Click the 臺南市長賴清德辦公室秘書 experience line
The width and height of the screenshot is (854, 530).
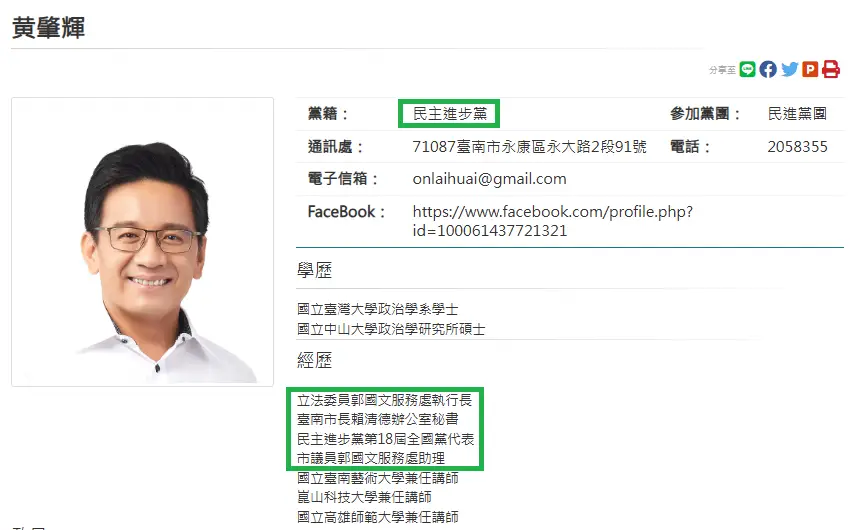point(377,419)
